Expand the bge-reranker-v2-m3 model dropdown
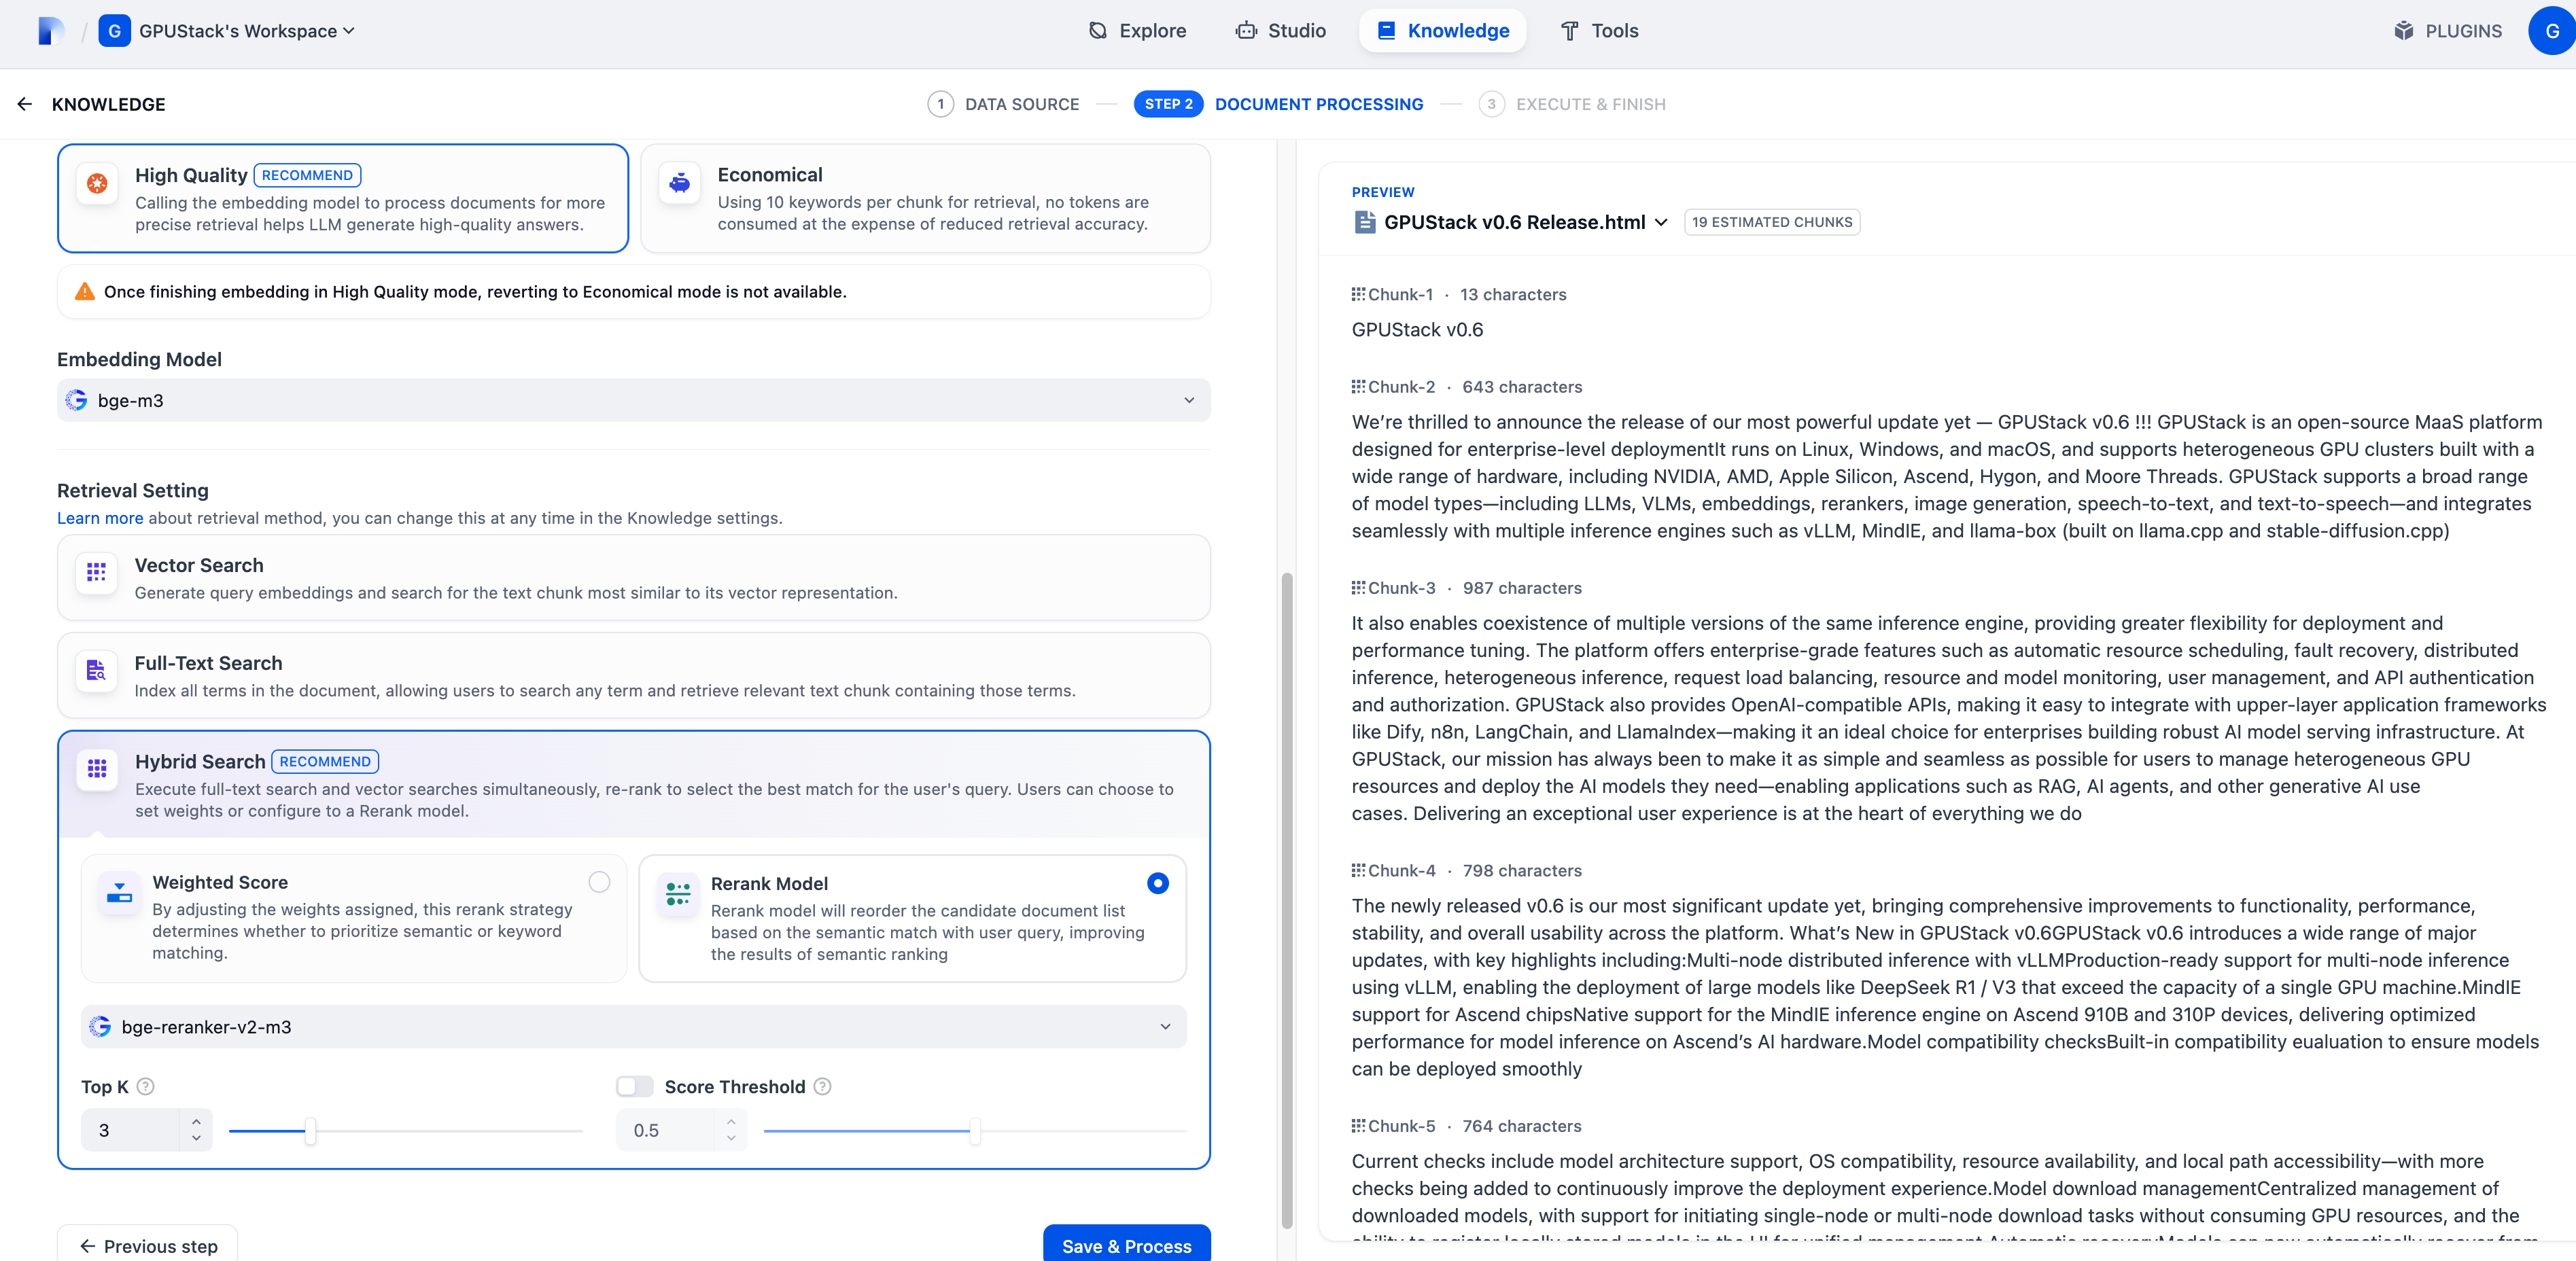This screenshot has width=2576, height=1261. tap(633, 1027)
